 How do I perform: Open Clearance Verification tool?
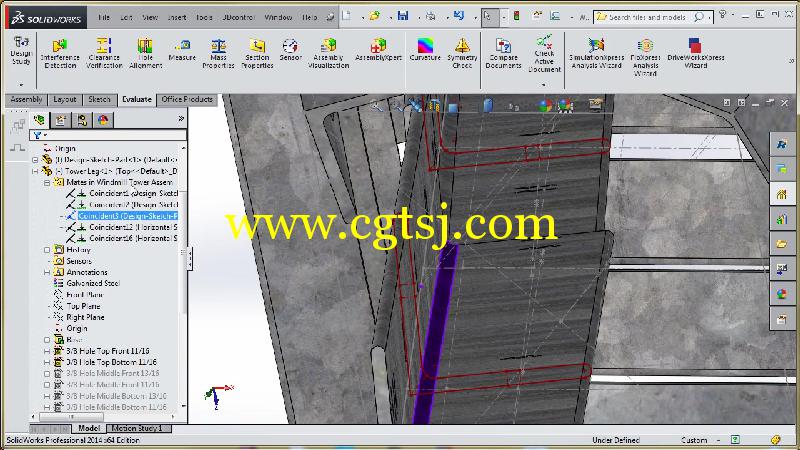104,53
